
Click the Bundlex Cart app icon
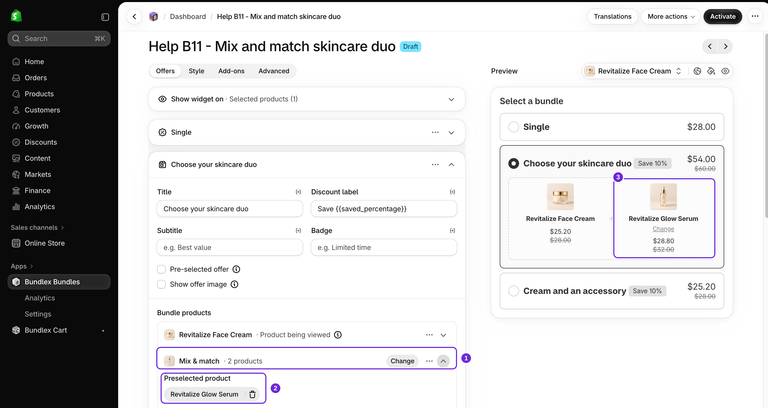pos(16,331)
